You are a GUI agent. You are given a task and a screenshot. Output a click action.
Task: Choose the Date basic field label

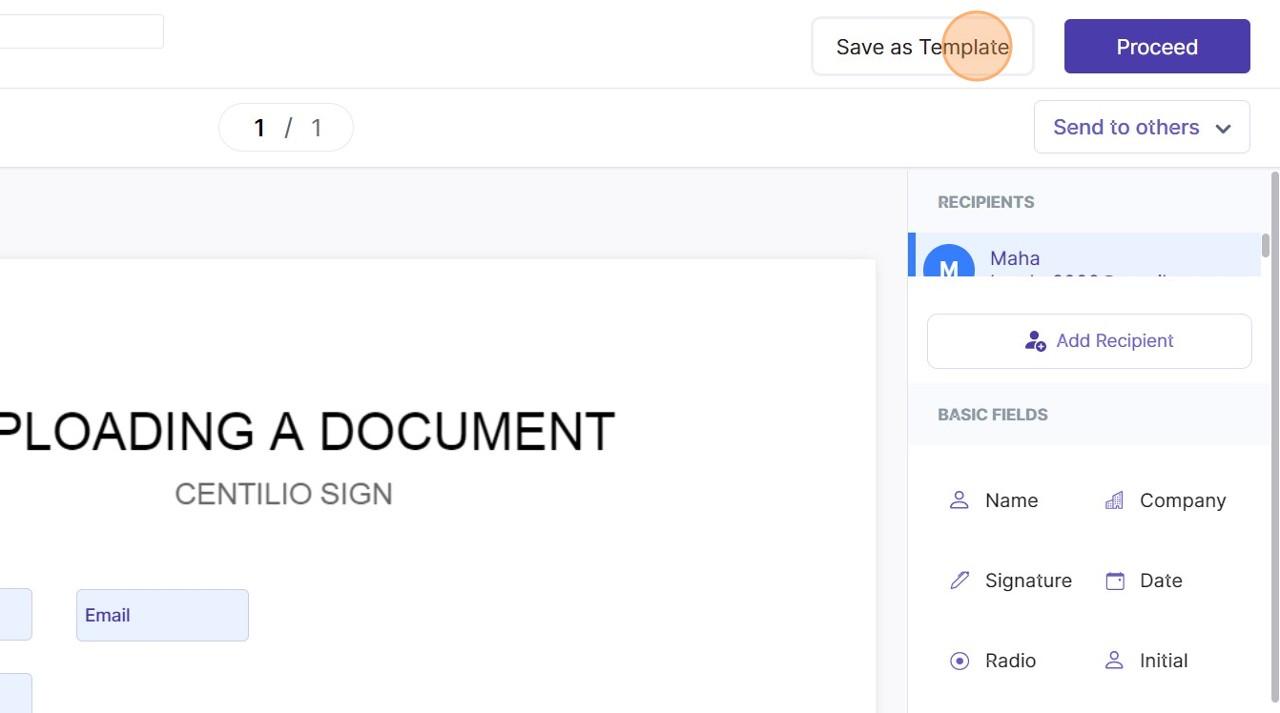coord(1161,580)
